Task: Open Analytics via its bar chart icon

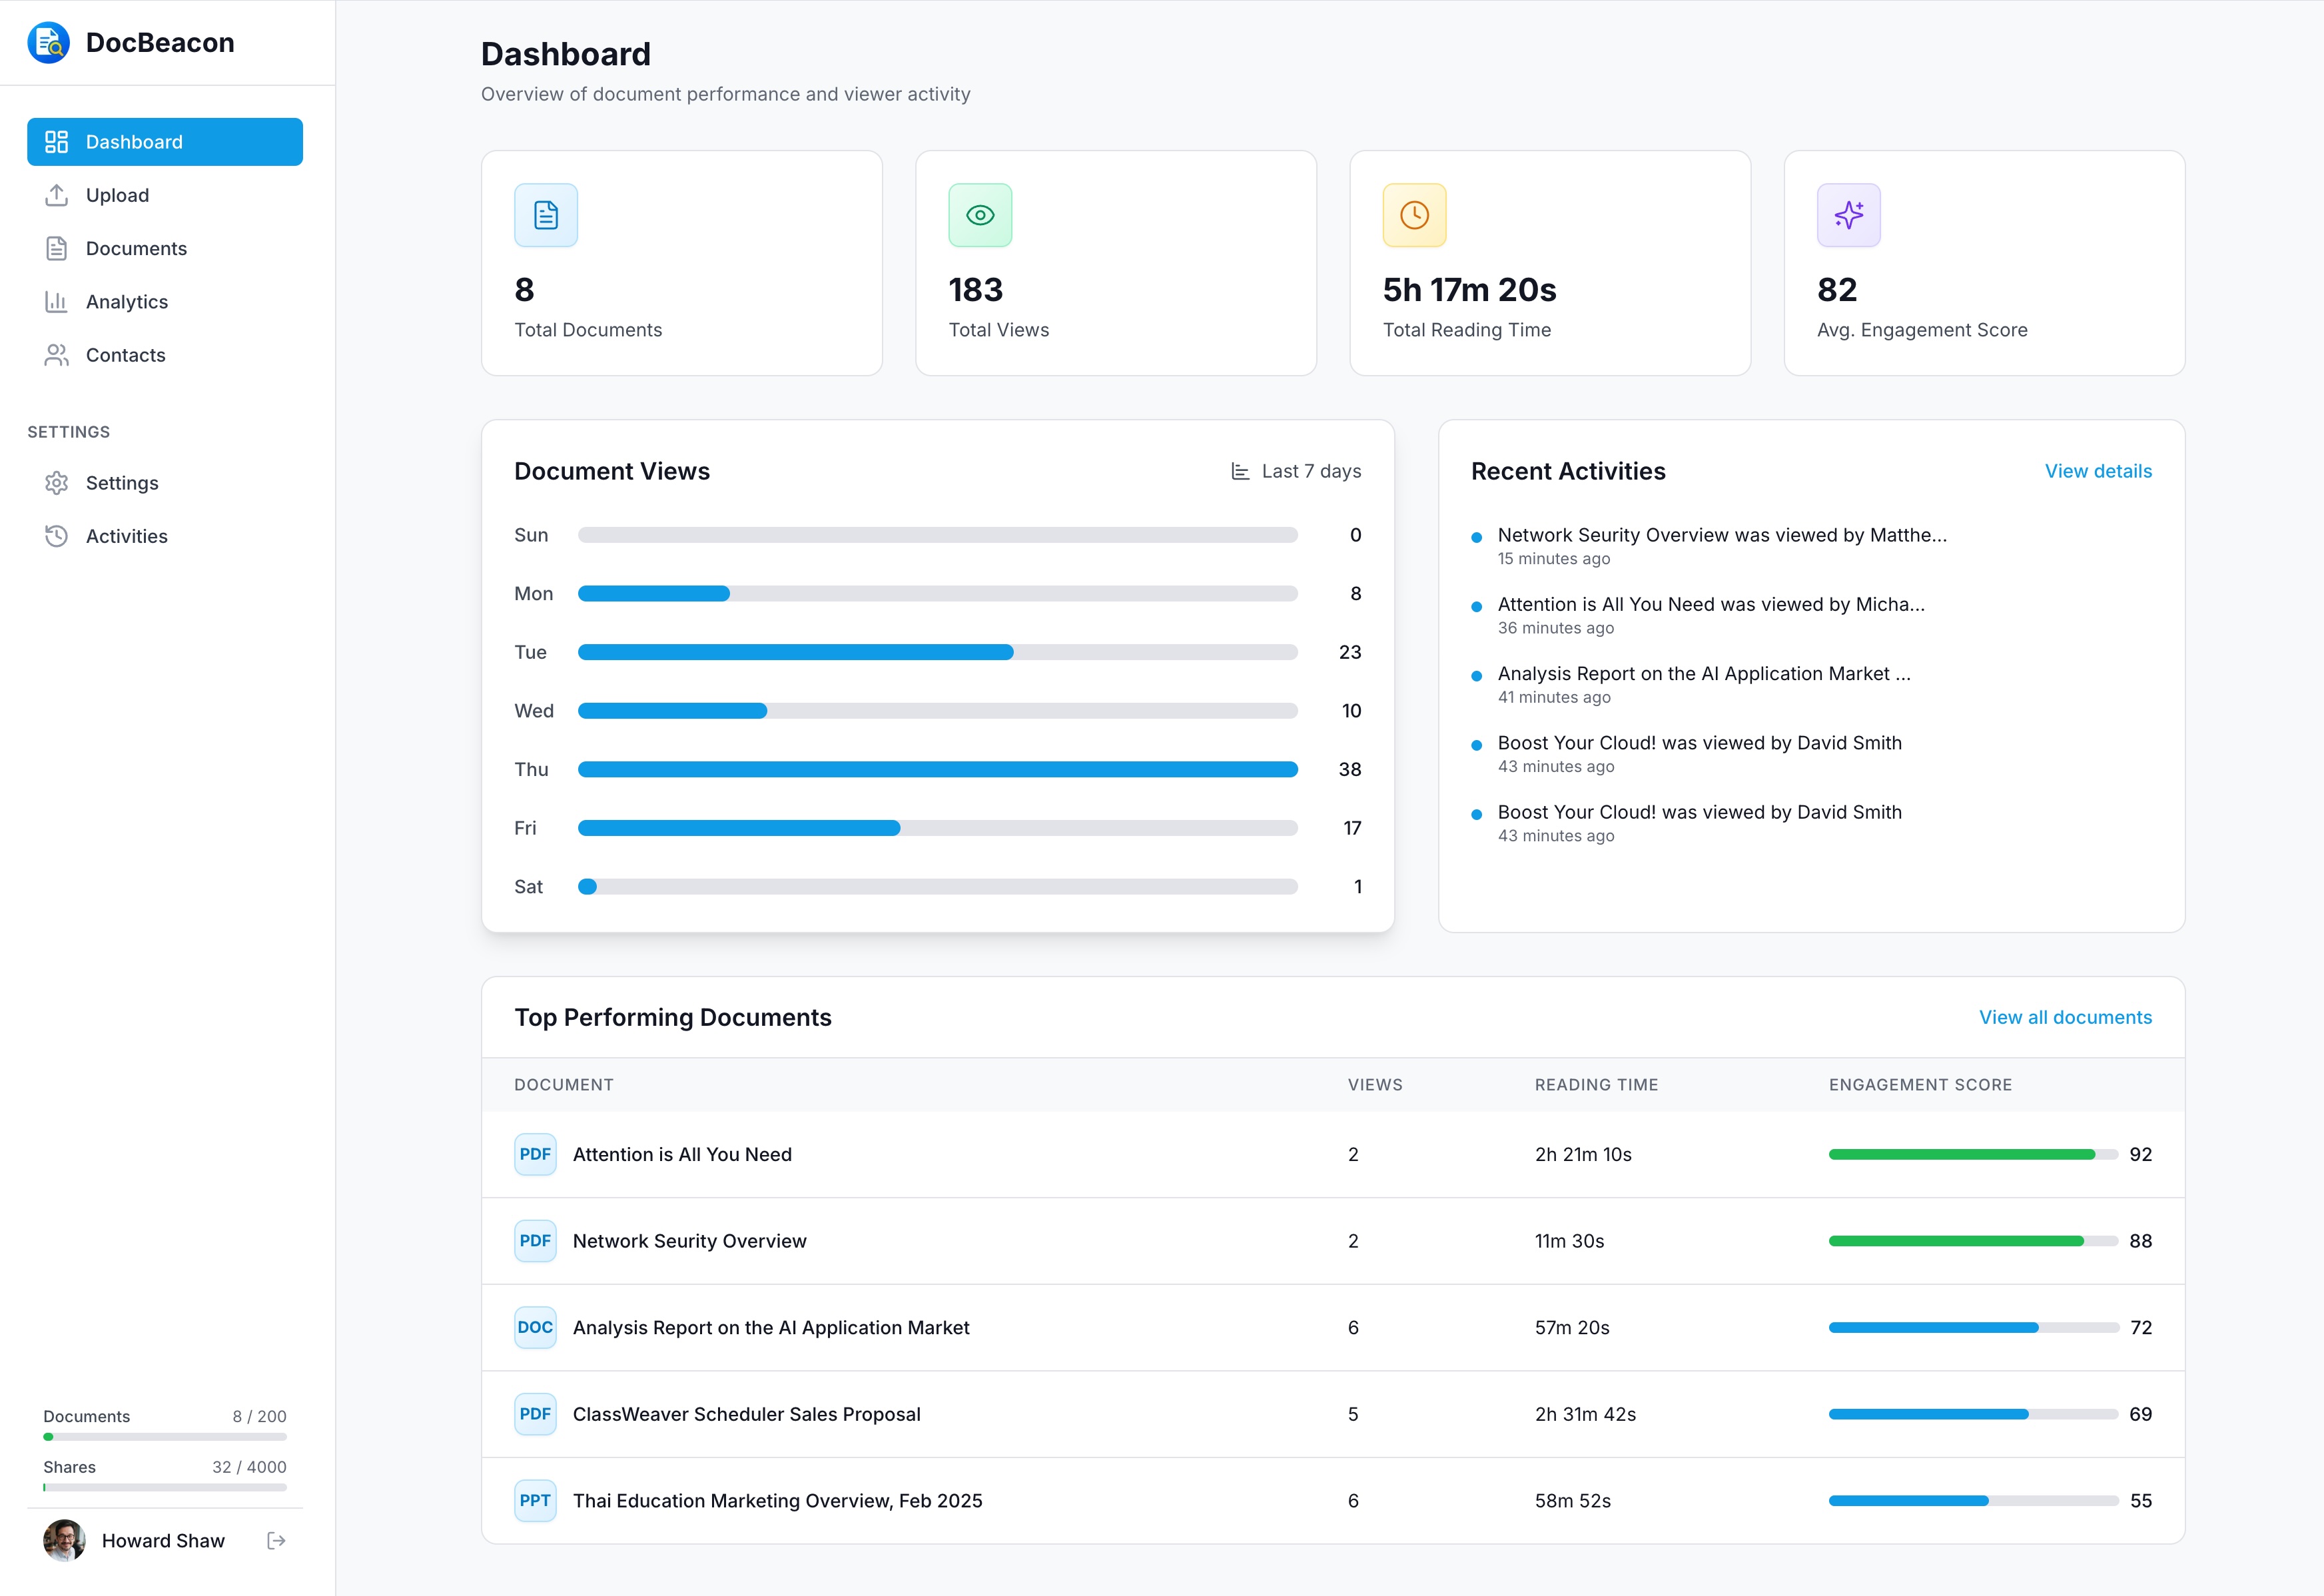Action: (57, 301)
